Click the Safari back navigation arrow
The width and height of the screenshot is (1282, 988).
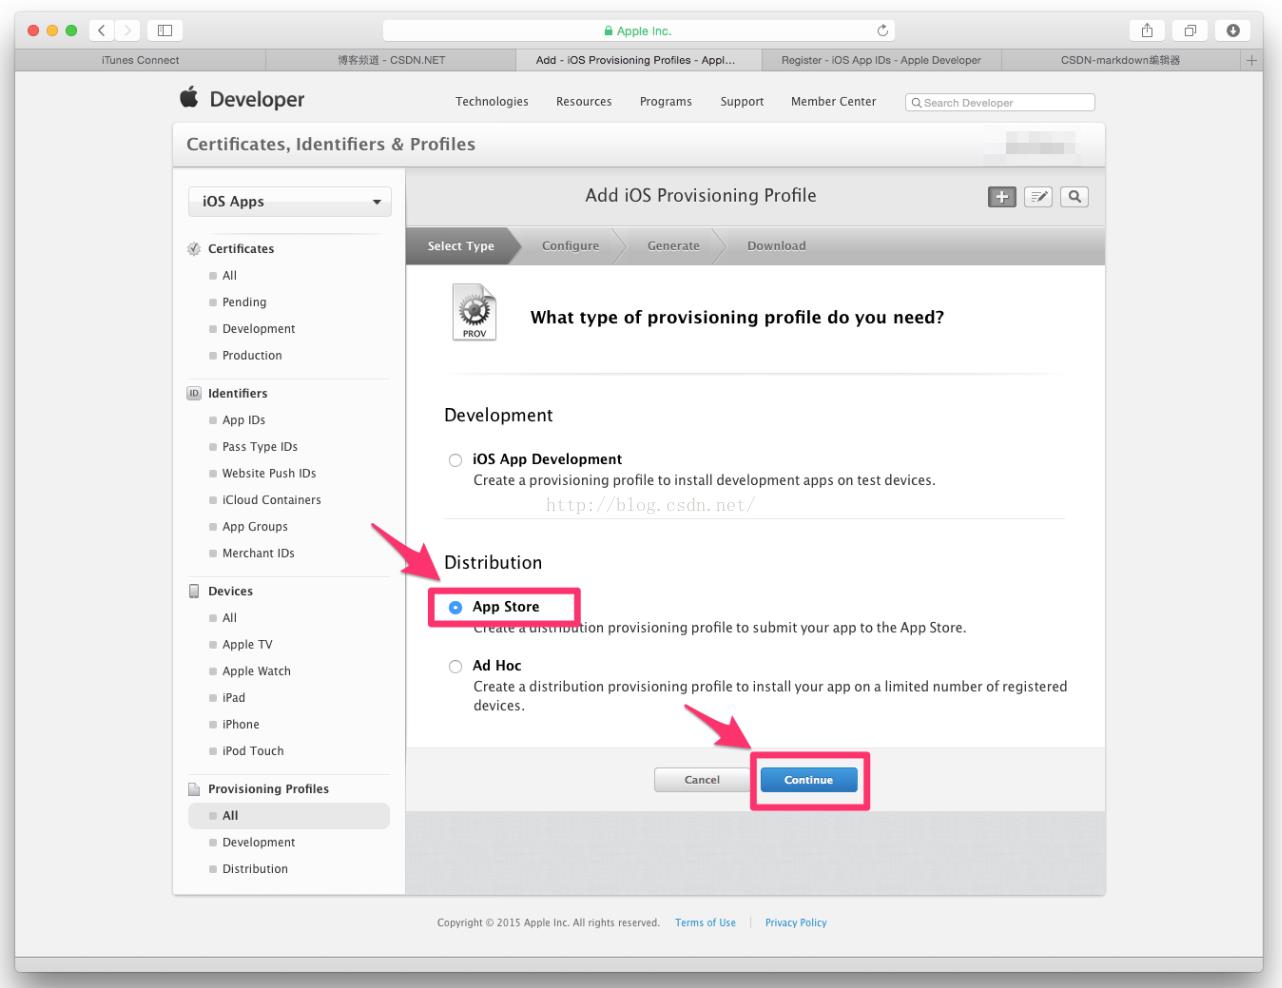click(x=102, y=30)
